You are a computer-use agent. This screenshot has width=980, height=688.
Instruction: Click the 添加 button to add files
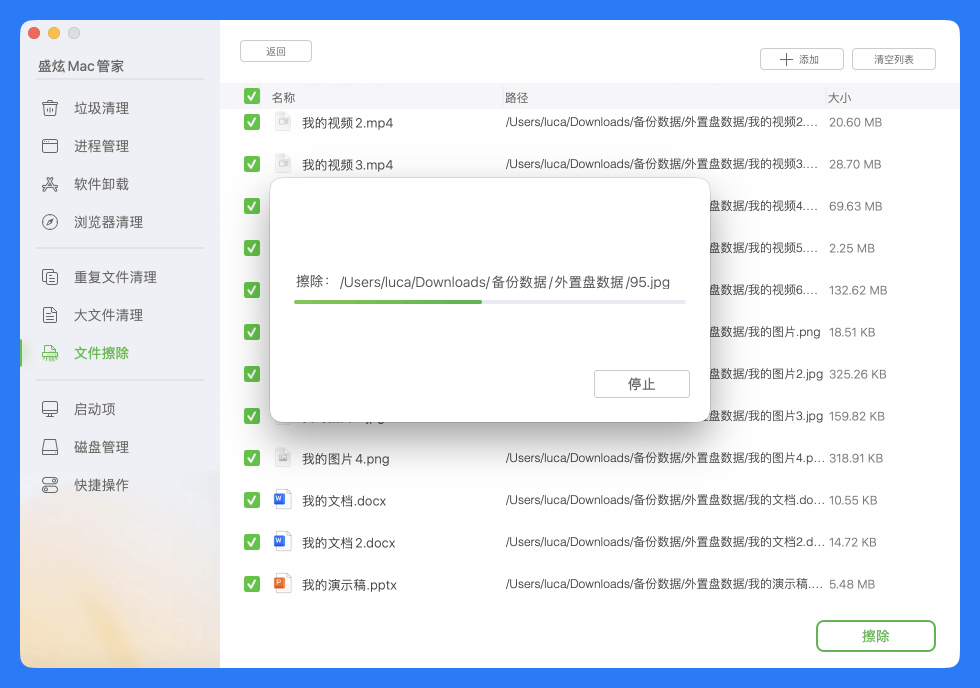[x=801, y=58]
